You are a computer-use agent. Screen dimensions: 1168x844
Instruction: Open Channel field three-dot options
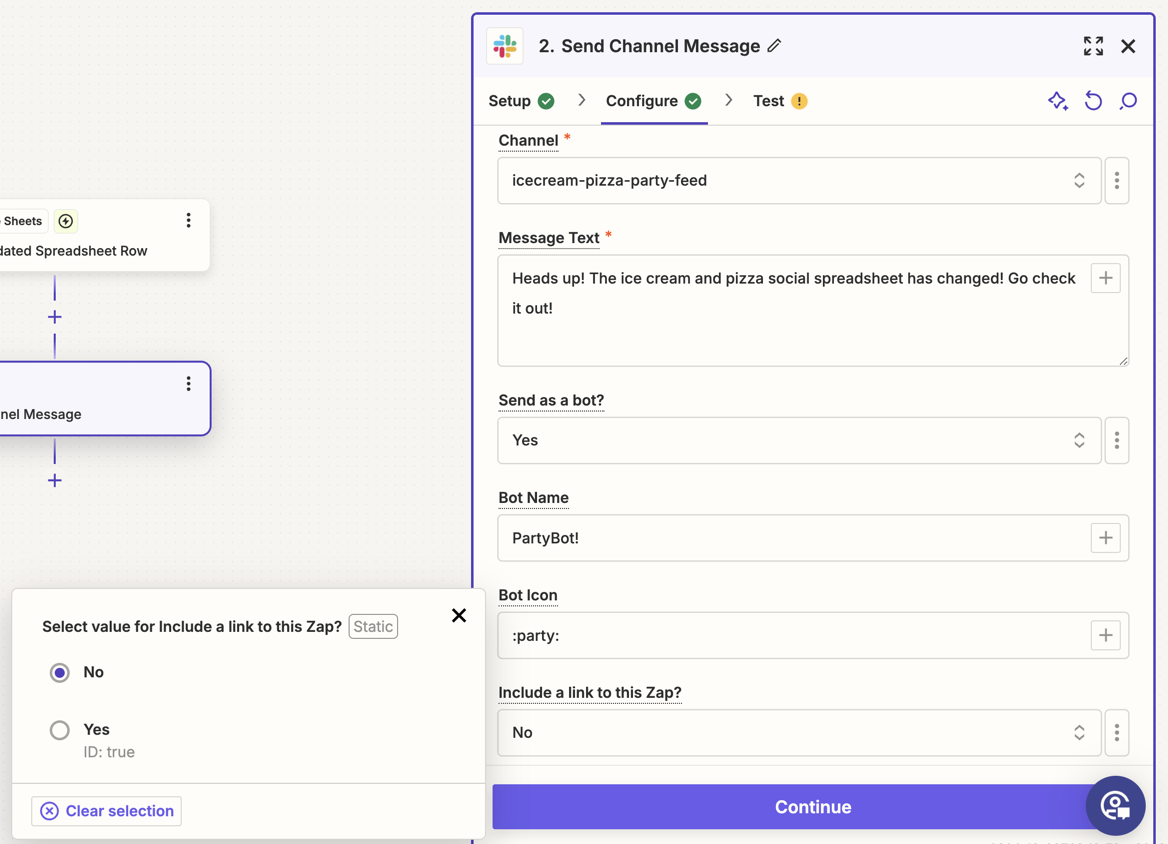pyautogui.click(x=1116, y=180)
